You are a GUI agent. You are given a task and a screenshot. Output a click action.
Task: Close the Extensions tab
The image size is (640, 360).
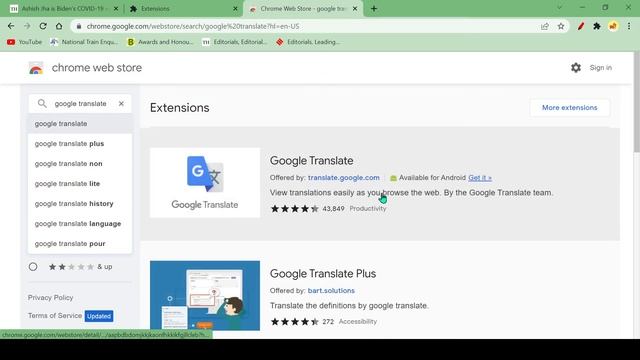click(235, 9)
